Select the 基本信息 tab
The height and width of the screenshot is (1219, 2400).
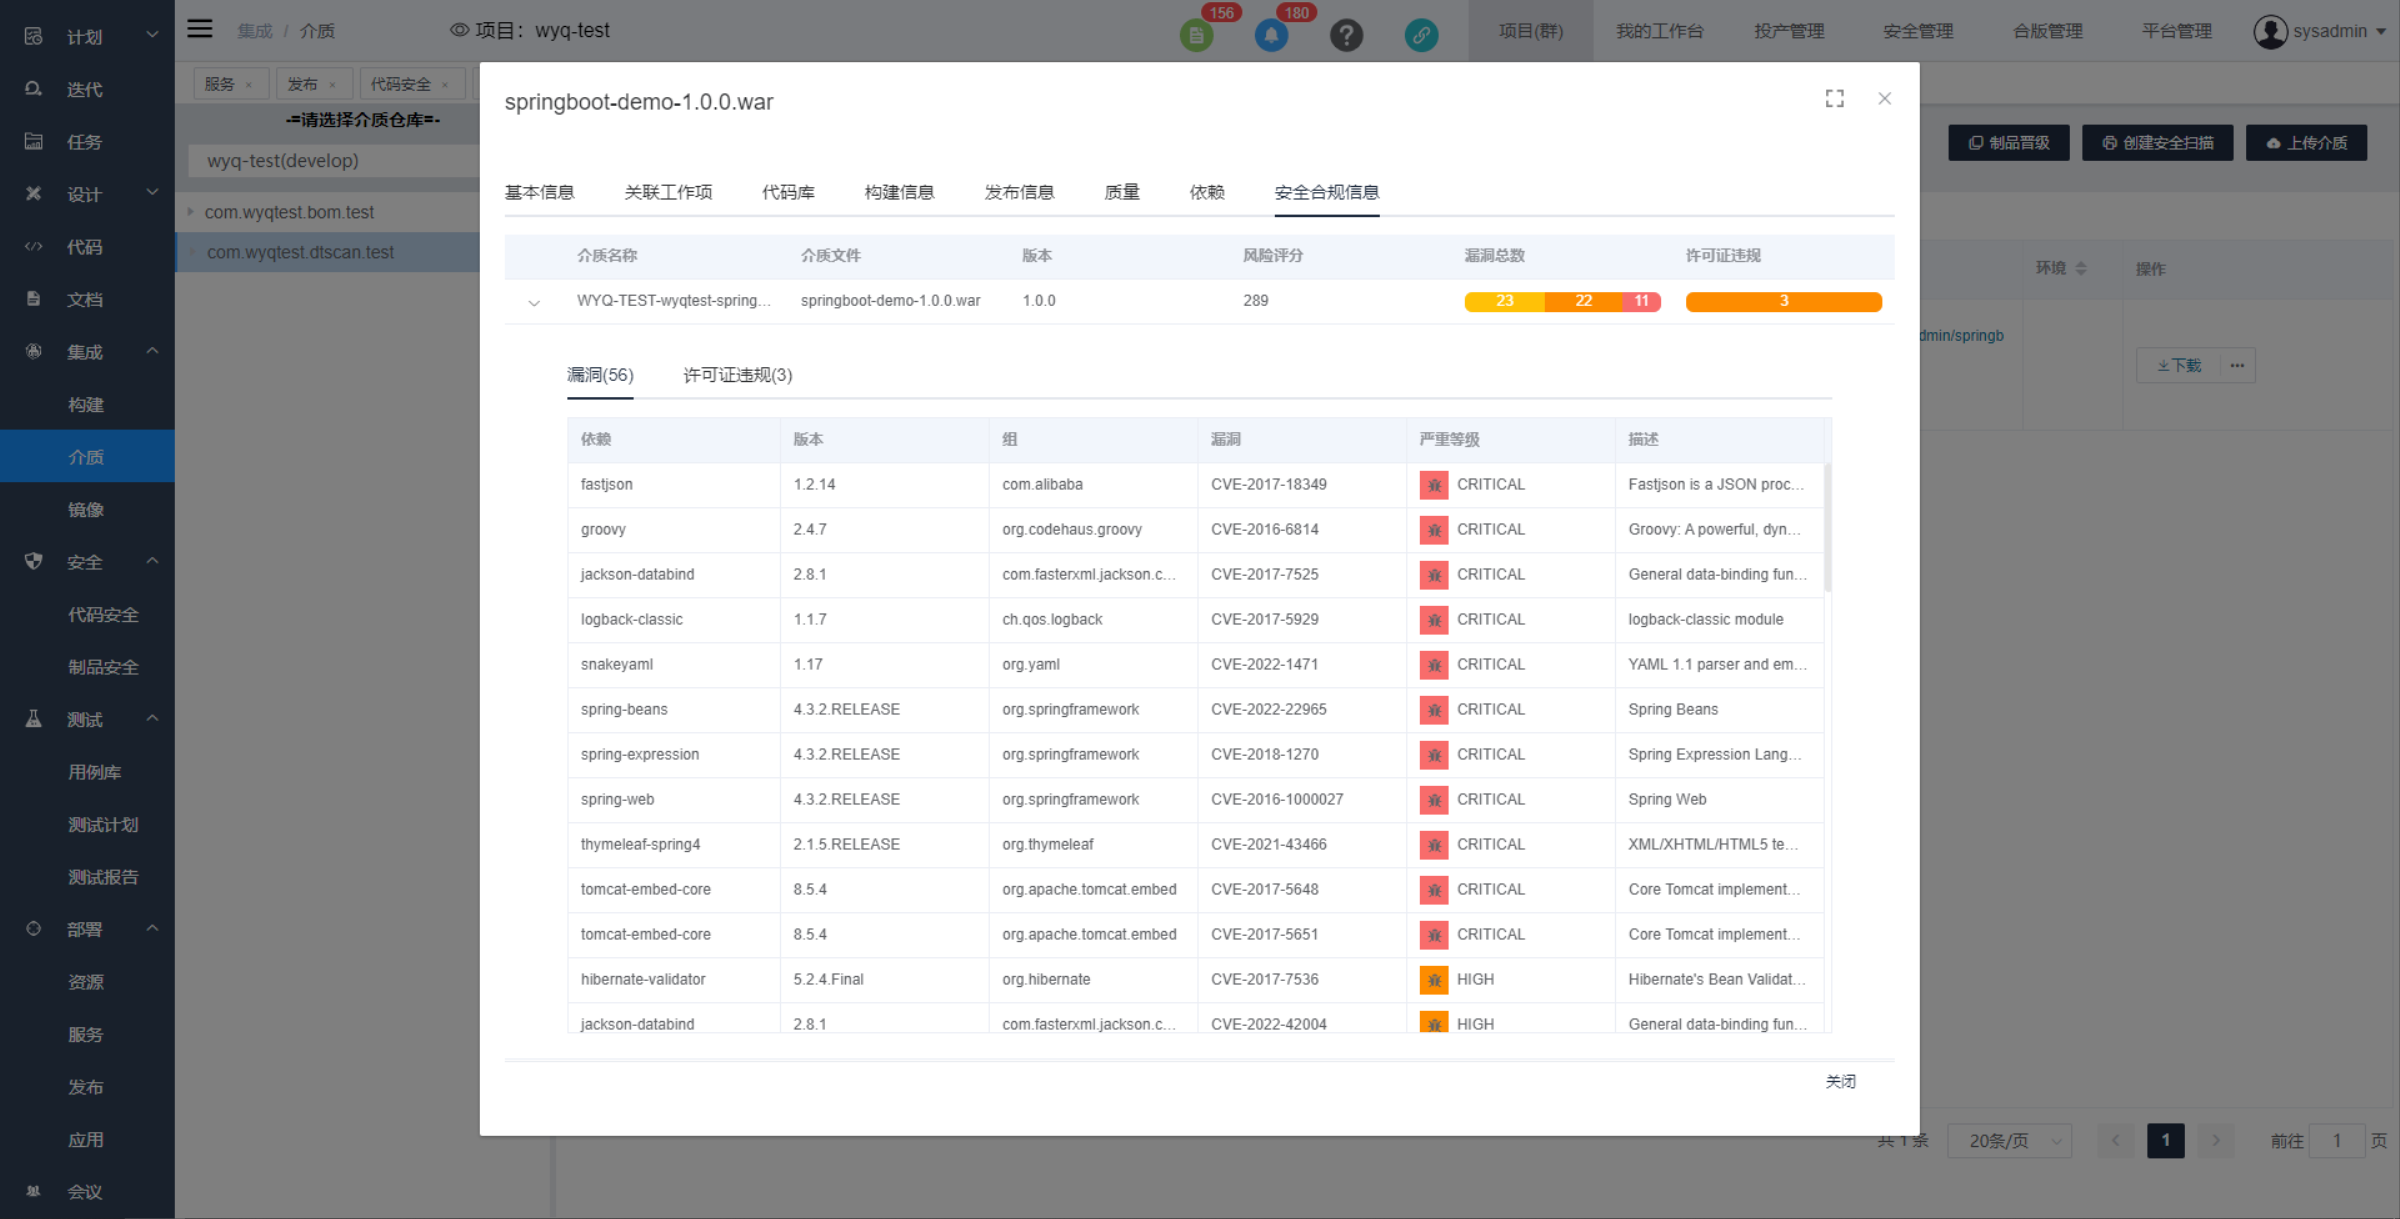click(x=539, y=192)
